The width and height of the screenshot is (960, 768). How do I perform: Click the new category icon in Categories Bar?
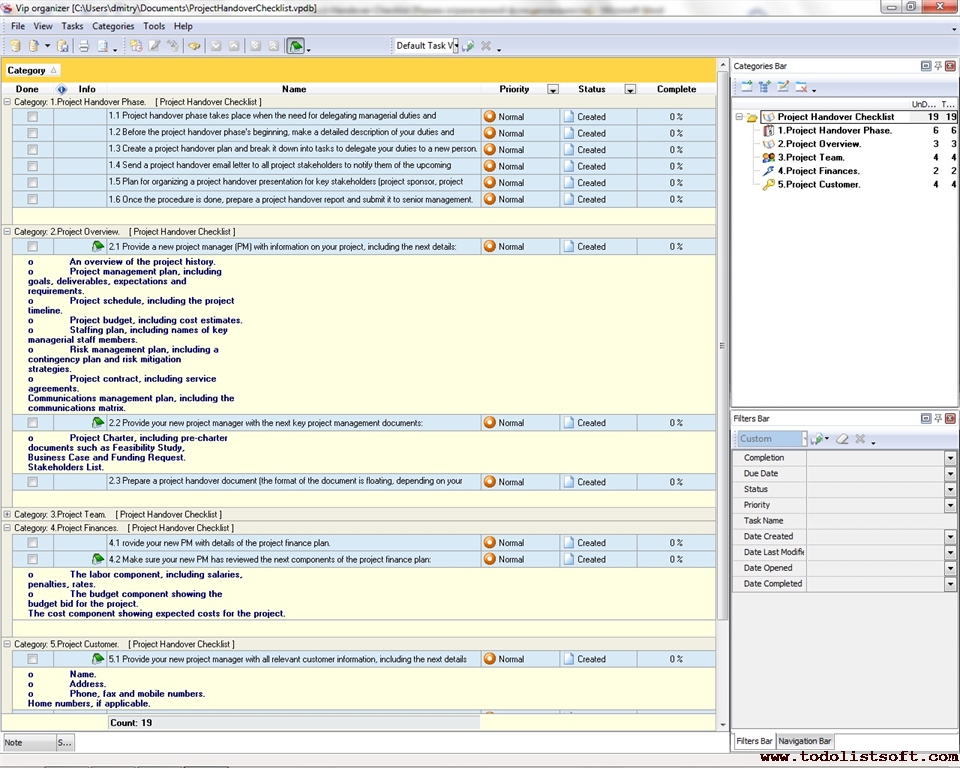(x=746, y=87)
